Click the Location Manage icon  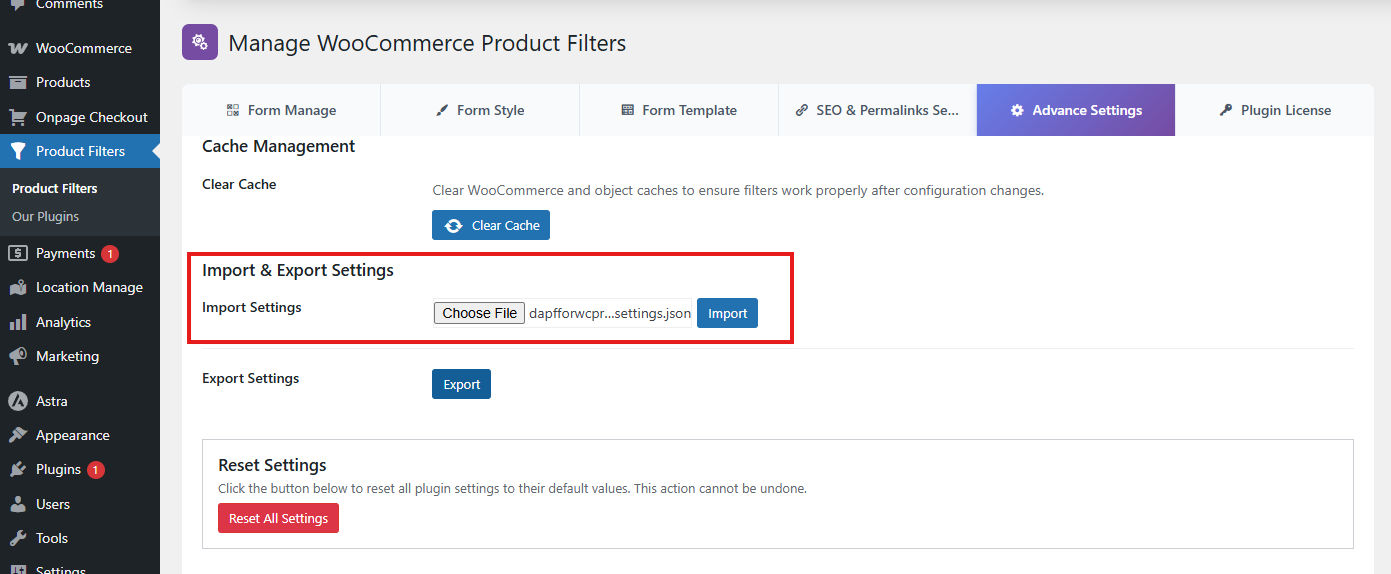tap(17, 287)
